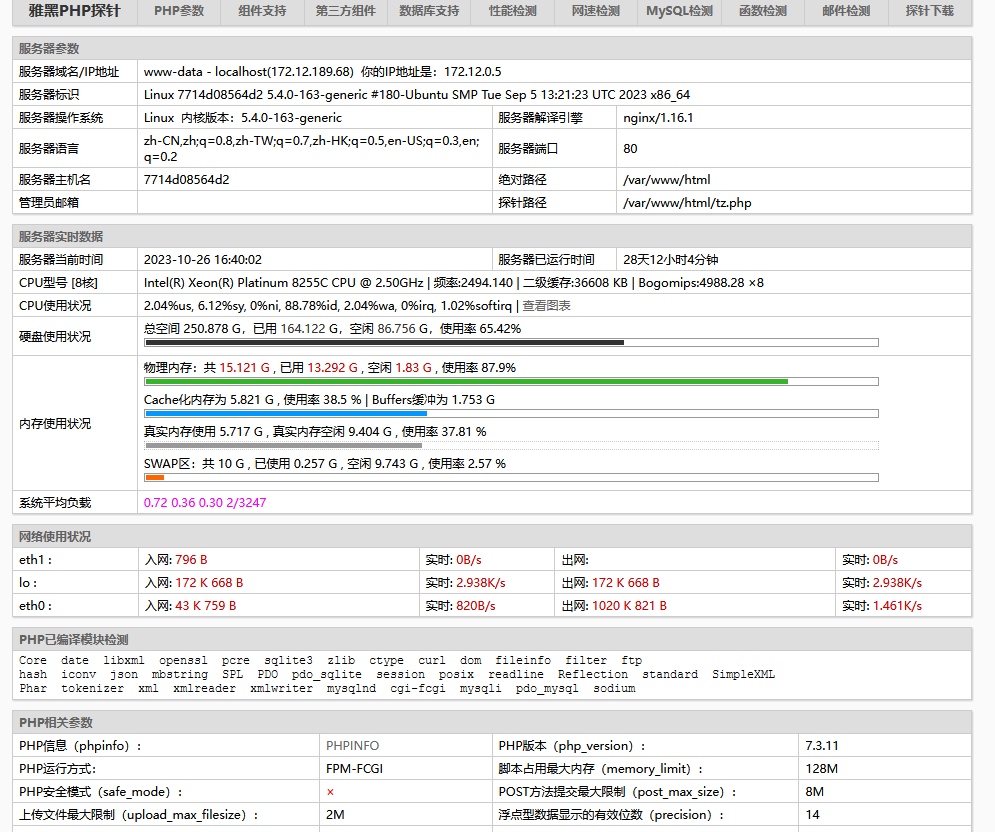Click the FPM-FCGI run mode value
This screenshot has width=995, height=832.
click(x=354, y=769)
